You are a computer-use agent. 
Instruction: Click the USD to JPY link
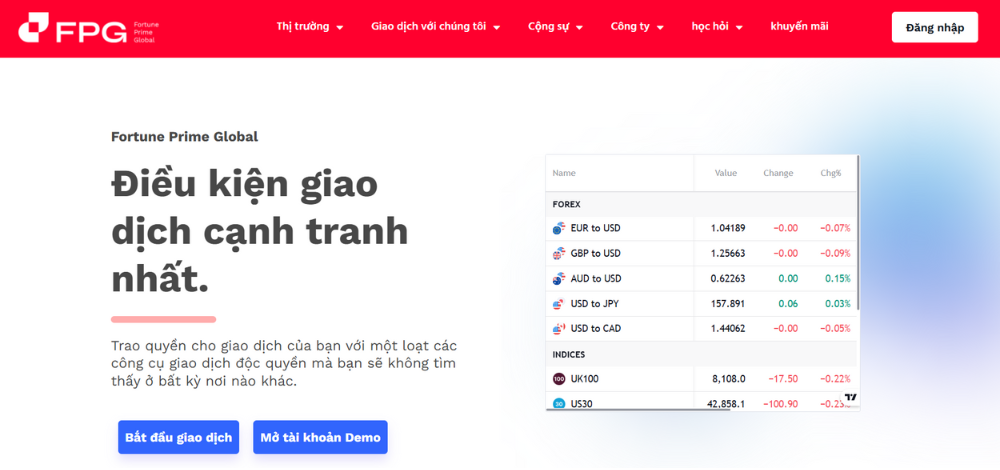coord(594,304)
